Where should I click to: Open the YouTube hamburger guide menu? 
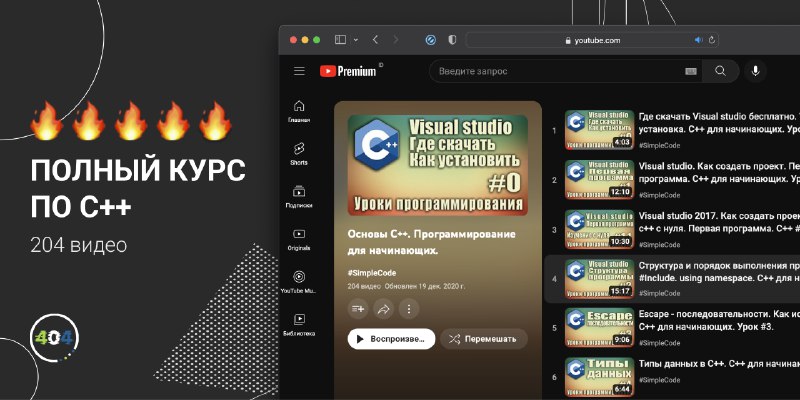click(299, 71)
